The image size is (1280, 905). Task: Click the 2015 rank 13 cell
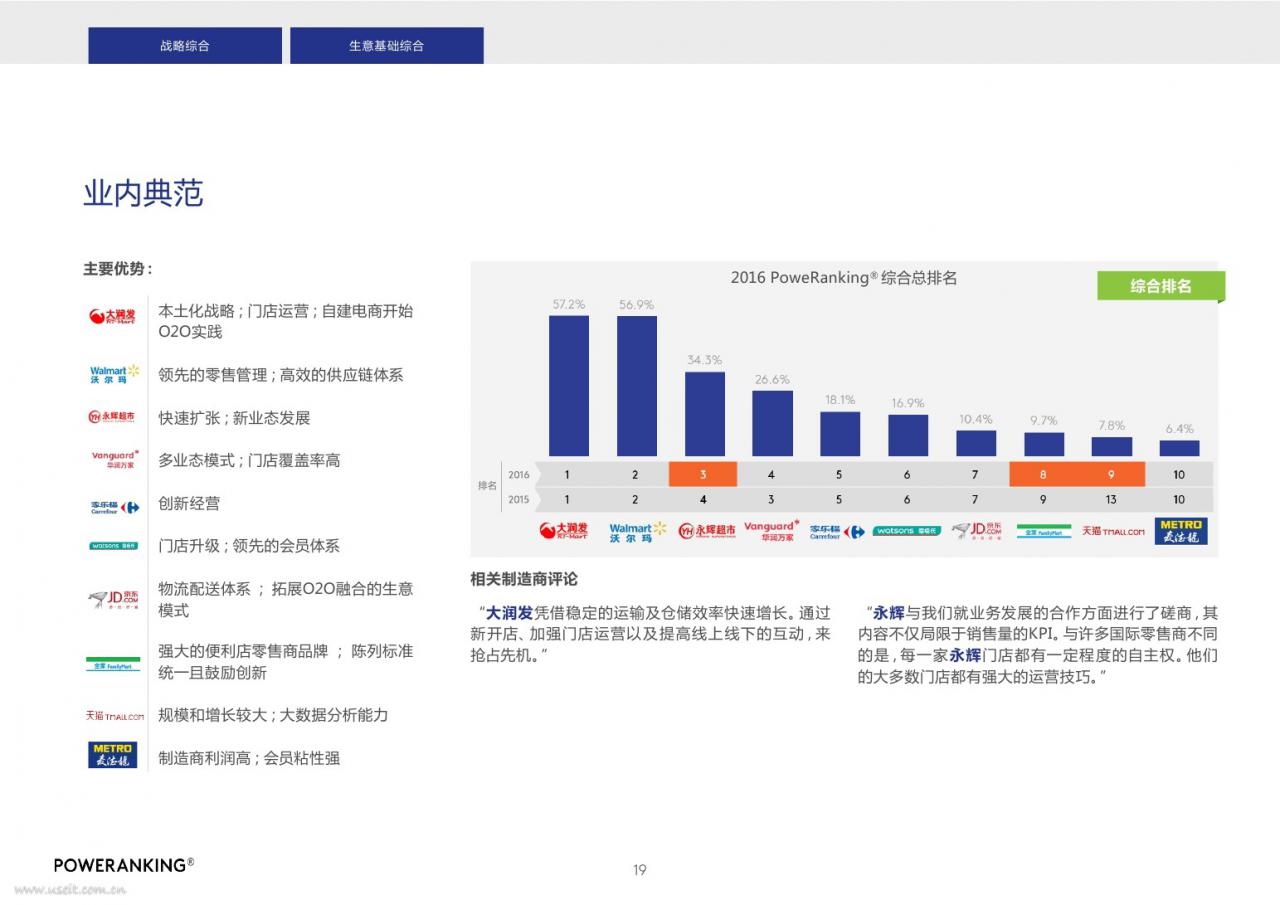[x=1111, y=499]
